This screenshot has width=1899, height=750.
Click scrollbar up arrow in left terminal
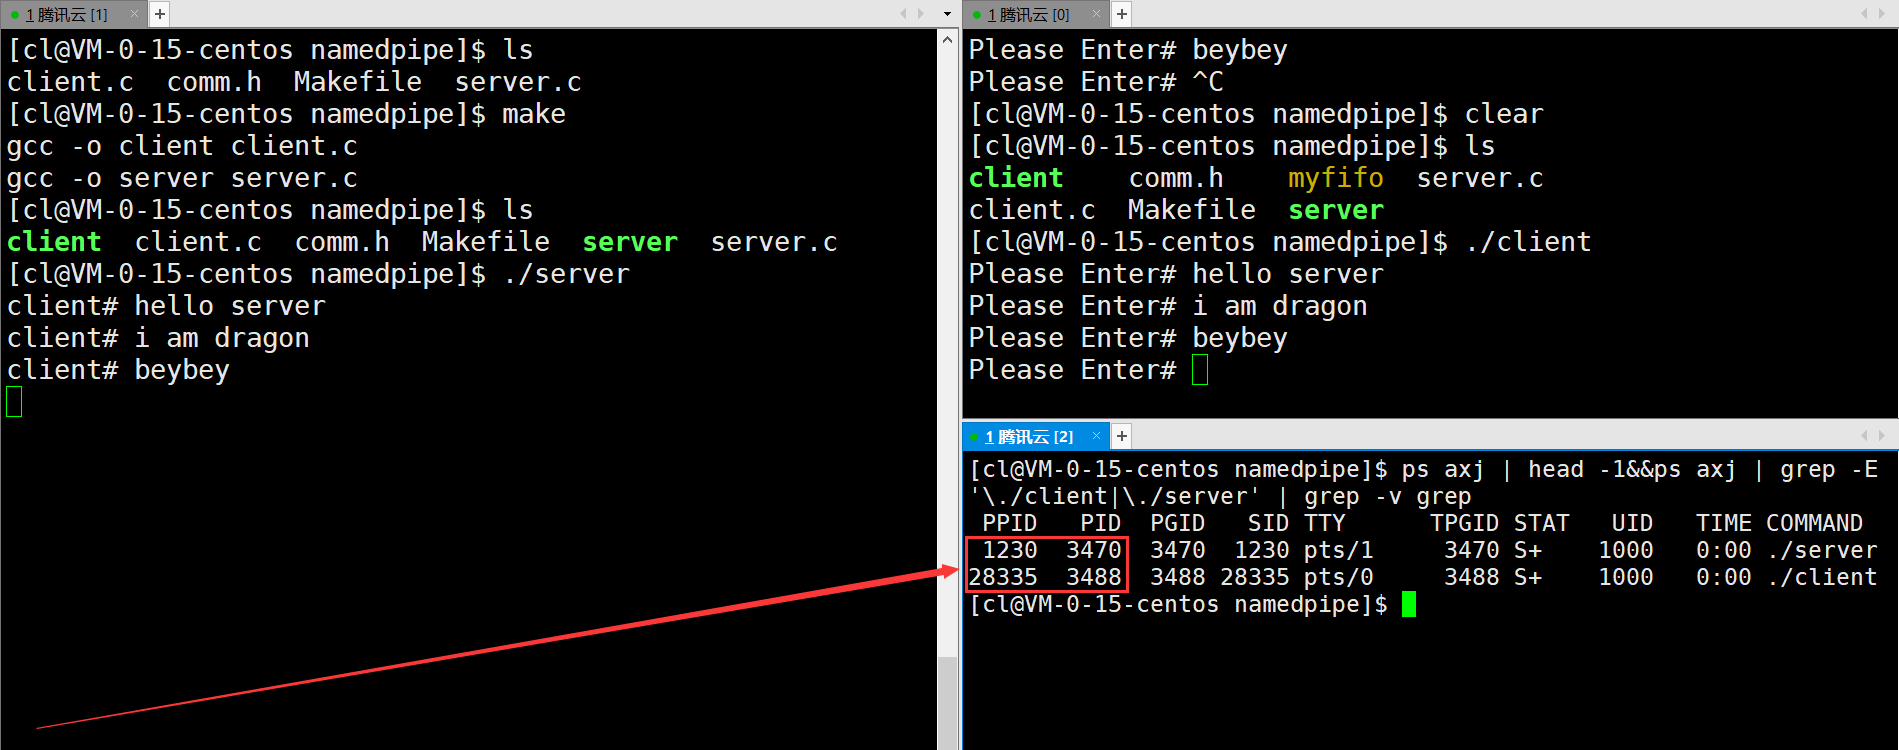pos(947,39)
